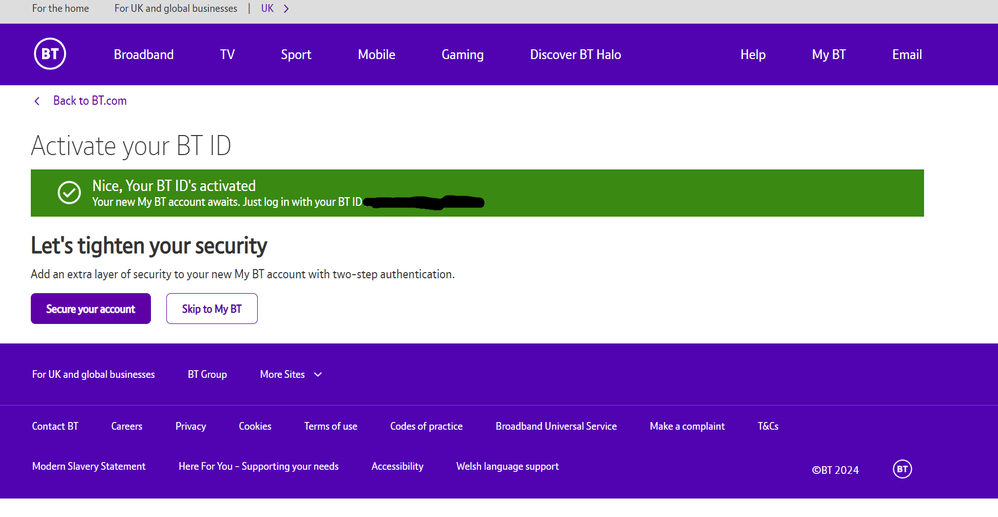The width and height of the screenshot is (998, 517).
Task: Click the Let's tighten your security heading
Action: pyautogui.click(x=149, y=246)
